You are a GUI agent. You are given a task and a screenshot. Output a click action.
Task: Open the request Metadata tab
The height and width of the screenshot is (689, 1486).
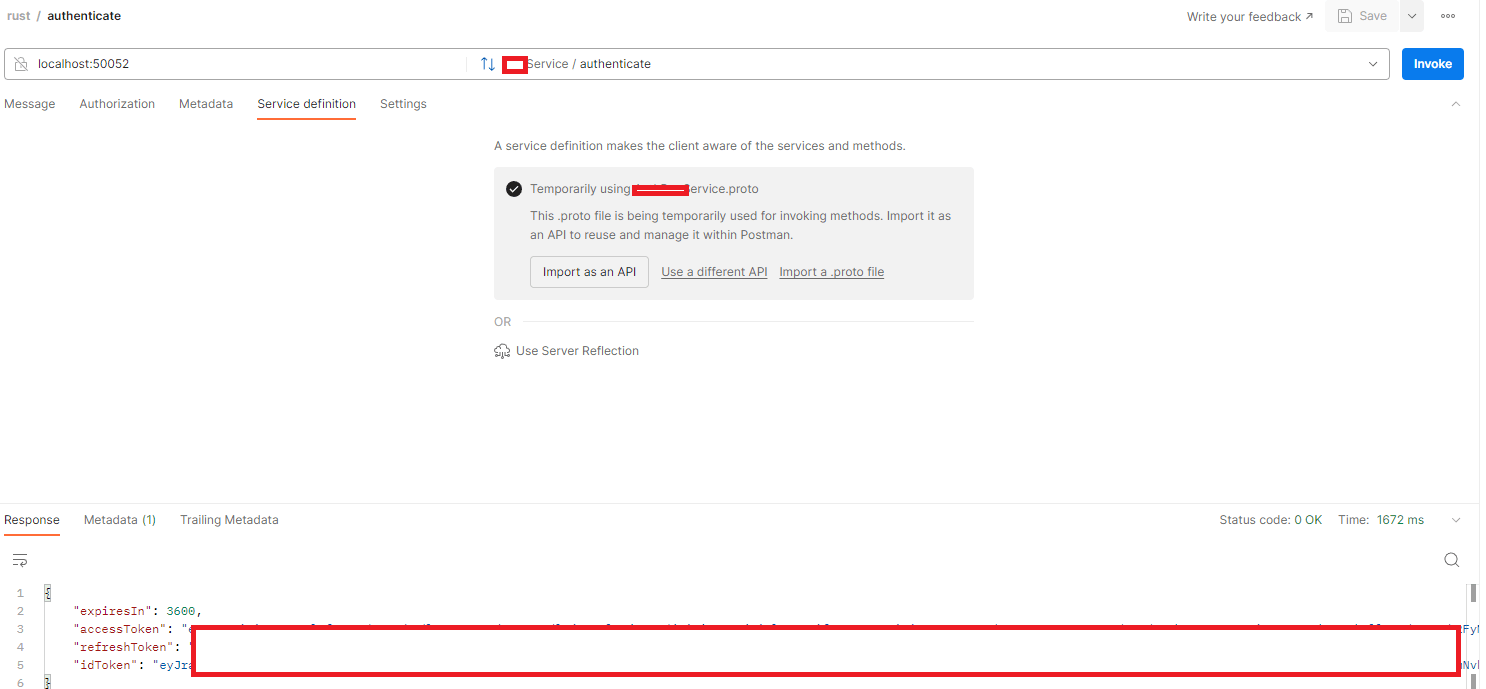(x=206, y=104)
